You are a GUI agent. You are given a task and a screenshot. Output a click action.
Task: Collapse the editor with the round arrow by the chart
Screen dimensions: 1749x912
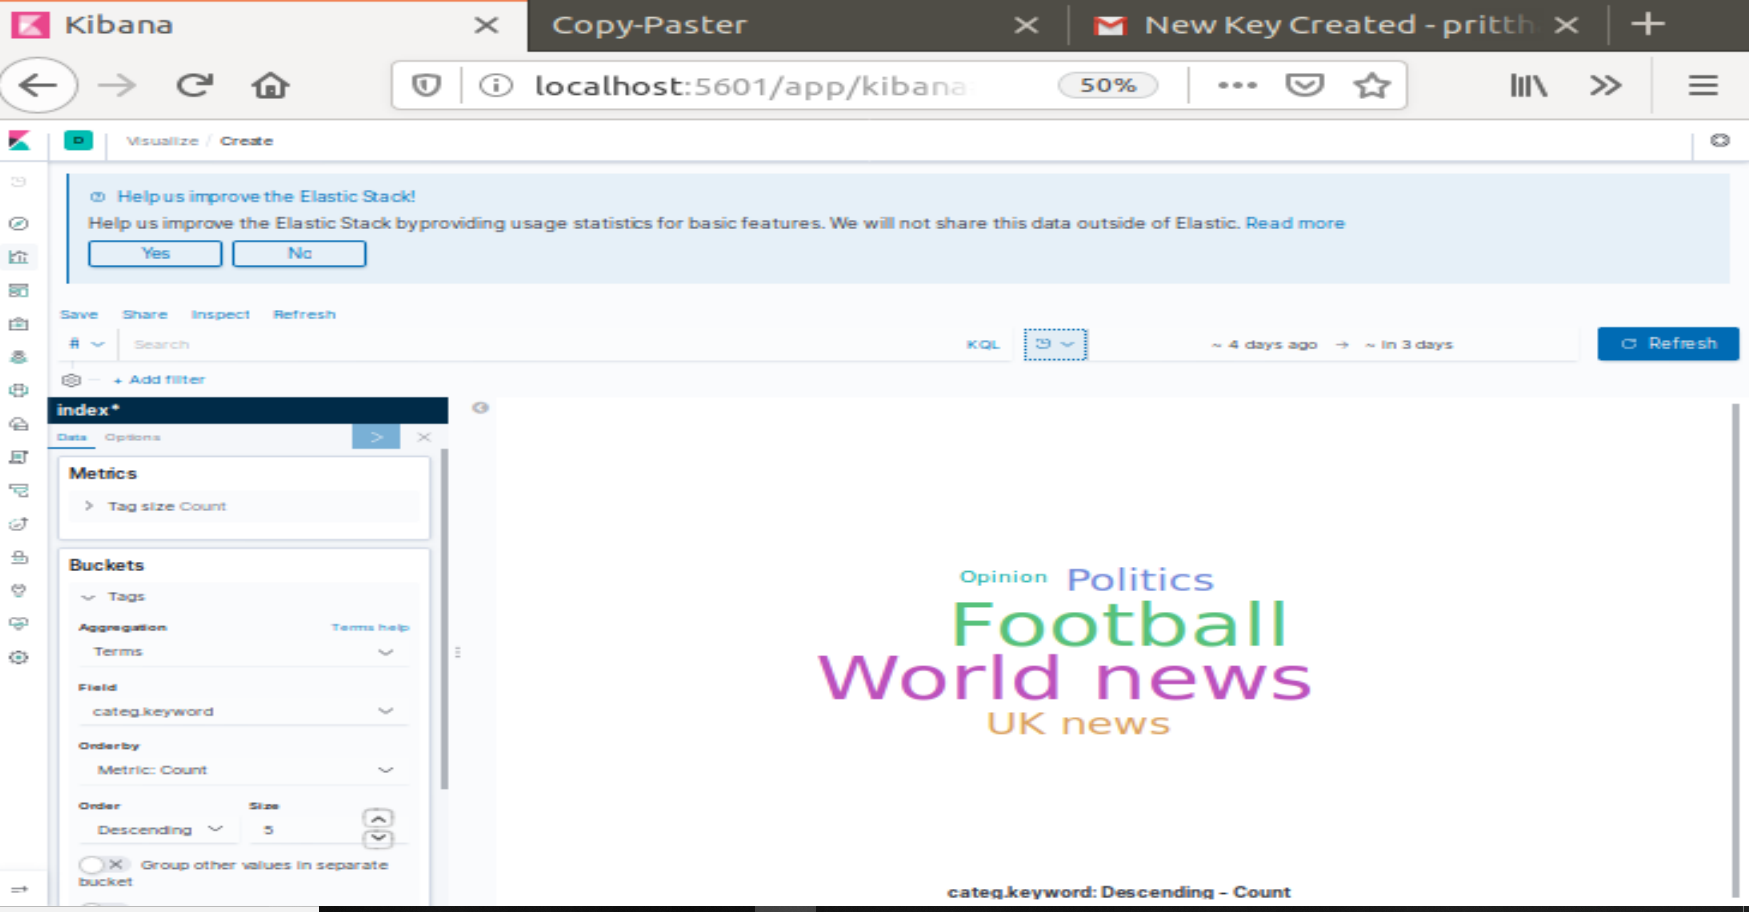click(x=481, y=408)
